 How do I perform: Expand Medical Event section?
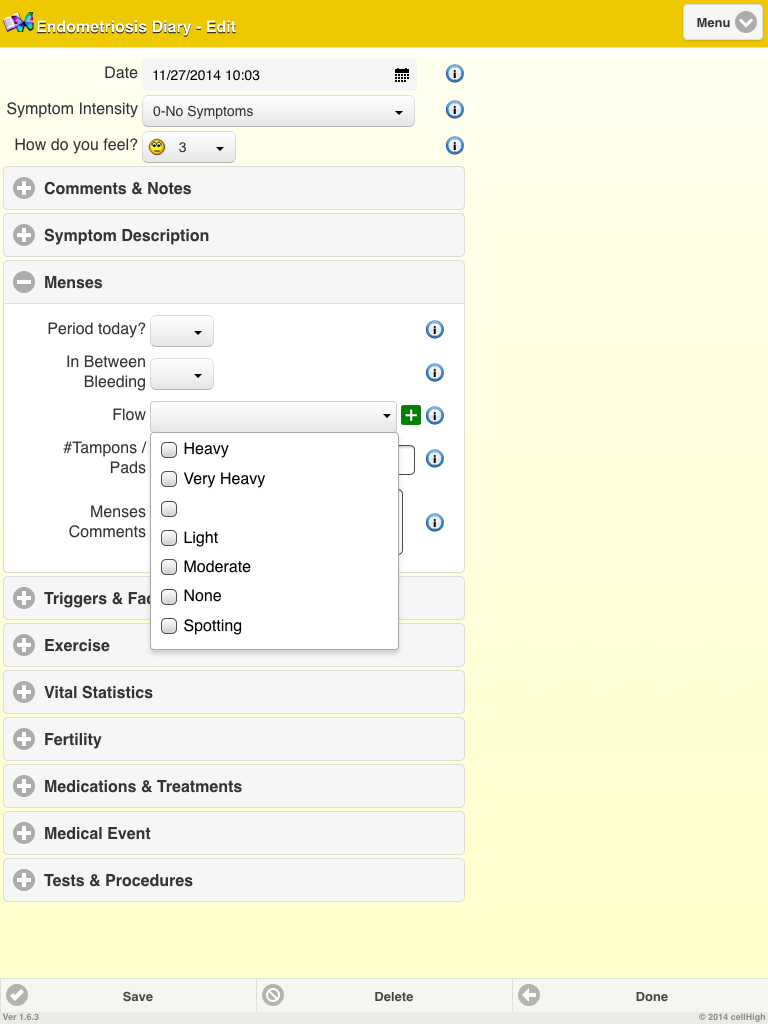[234, 833]
